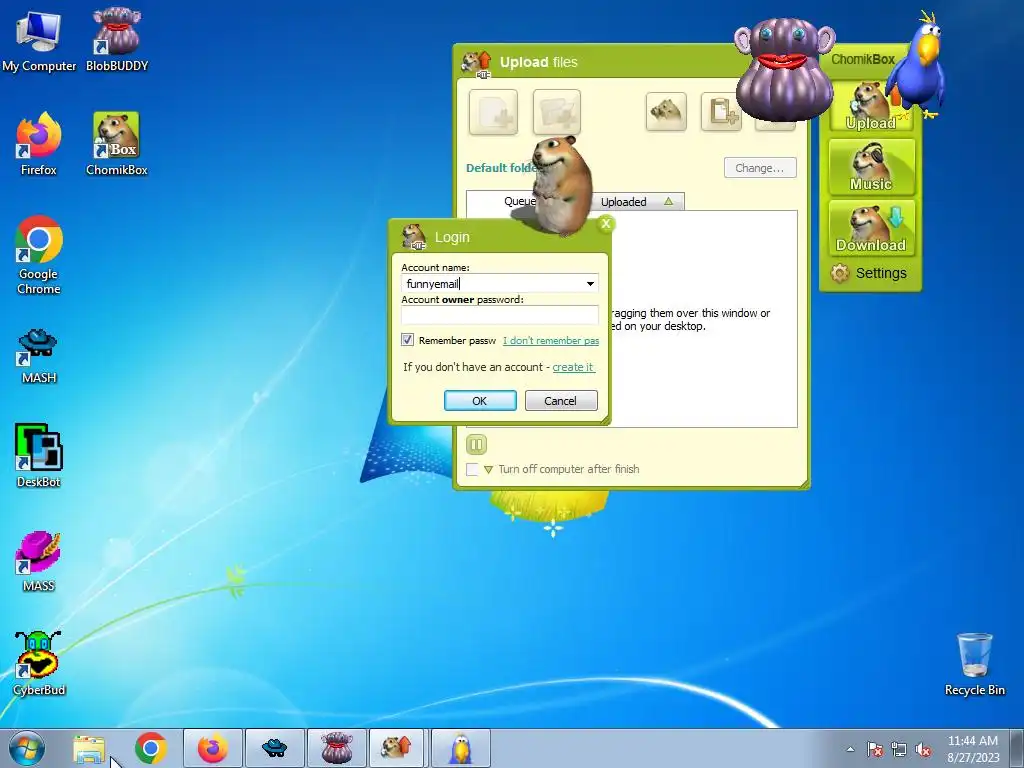The height and width of the screenshot is (768, 1024).
Task: Open the Music section in ChomikBox sidebar
Action: pos(871,167)
